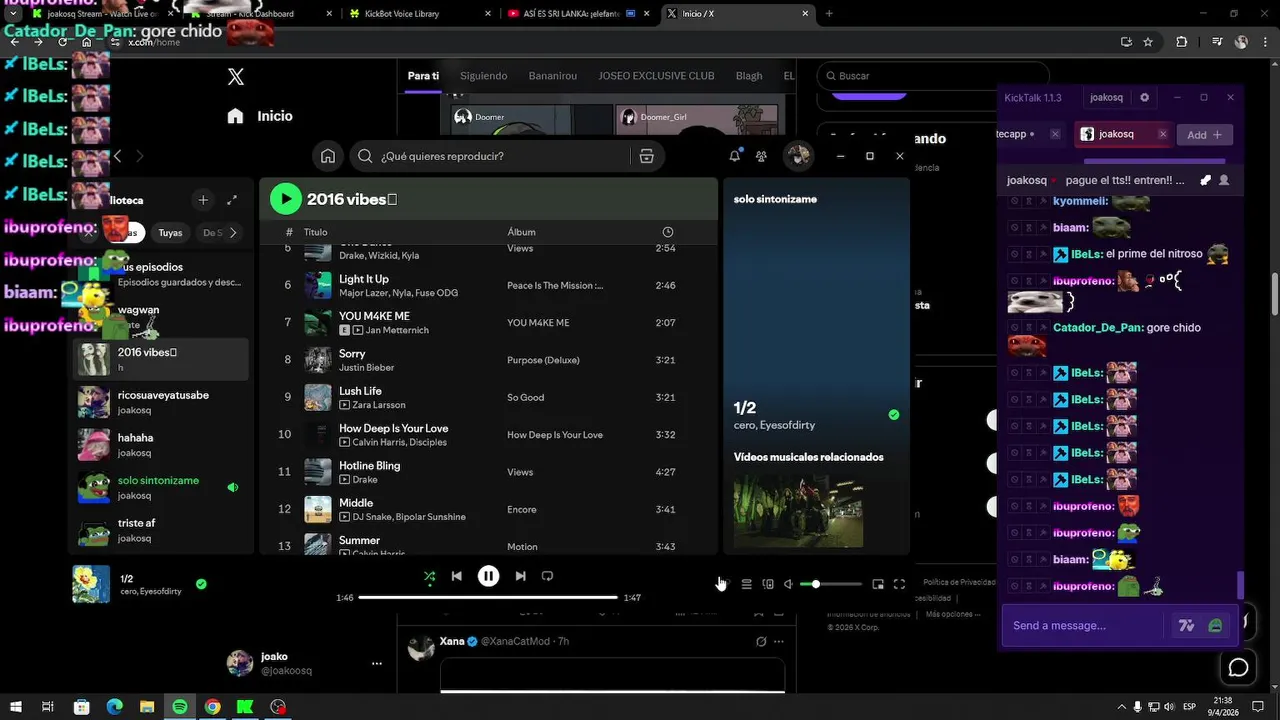
Task: Toggle shuffle in Spotify player
Action: [x=429, y=576]
